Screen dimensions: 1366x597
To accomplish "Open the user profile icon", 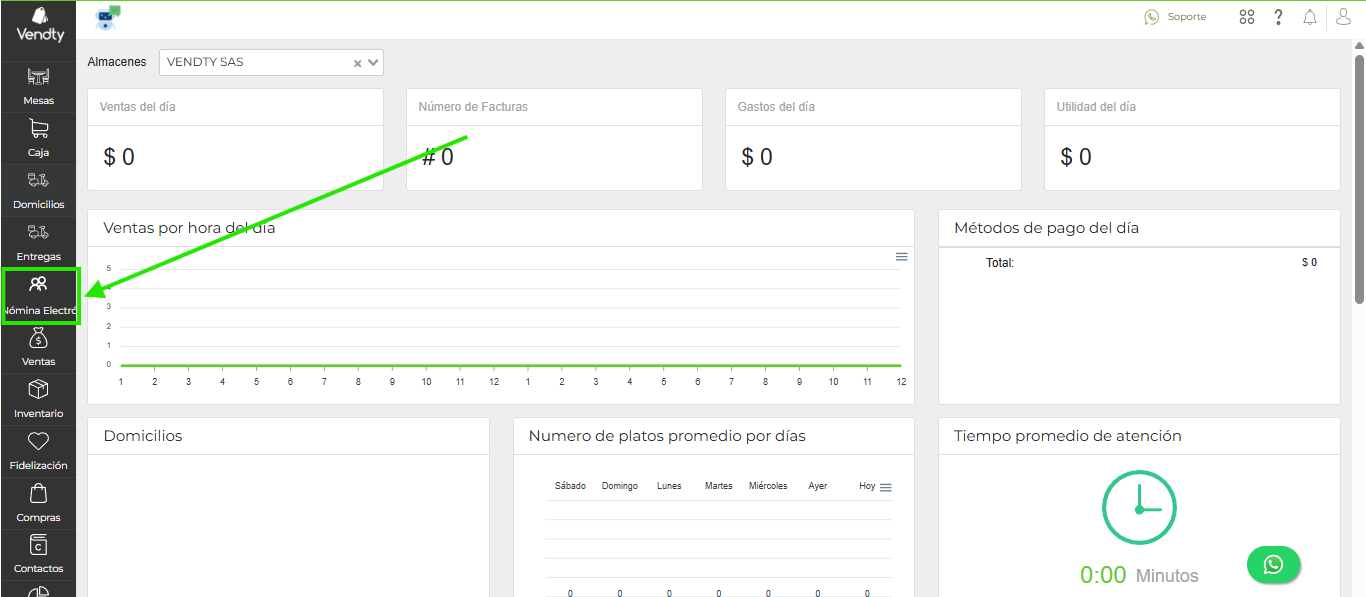I will click(x=1344, y=16).
